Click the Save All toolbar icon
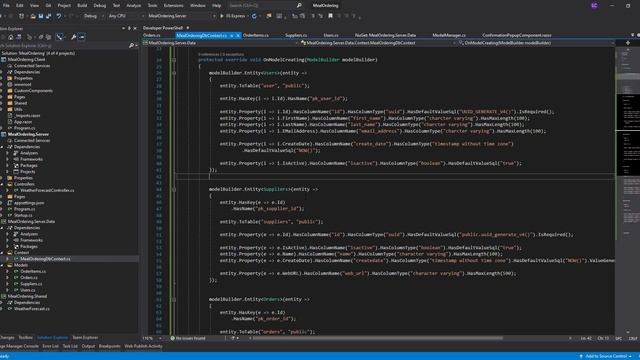The width and height of the screenshot is (640, 360). coord(49,16)
